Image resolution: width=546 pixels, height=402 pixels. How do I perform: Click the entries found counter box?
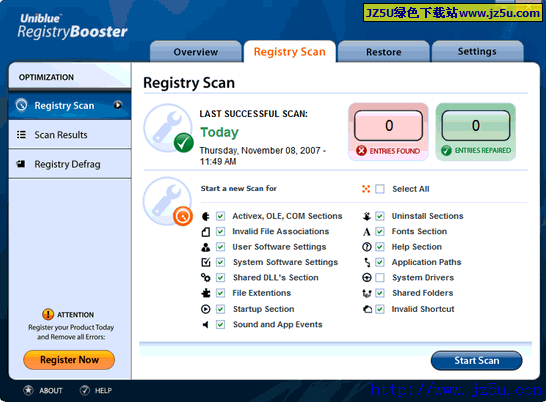pos(389,125)
